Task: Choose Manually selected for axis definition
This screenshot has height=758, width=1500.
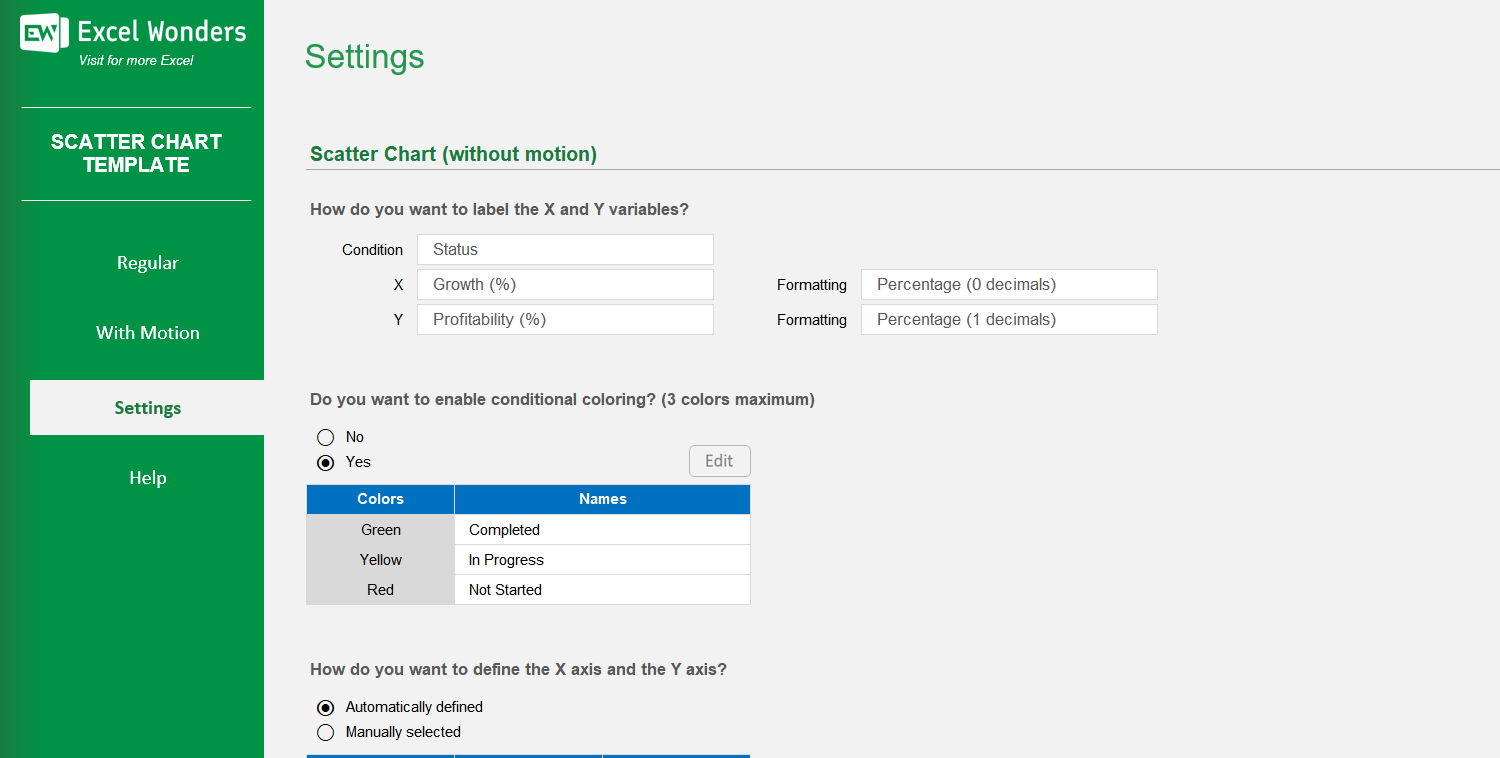Action: click(326, 732)
